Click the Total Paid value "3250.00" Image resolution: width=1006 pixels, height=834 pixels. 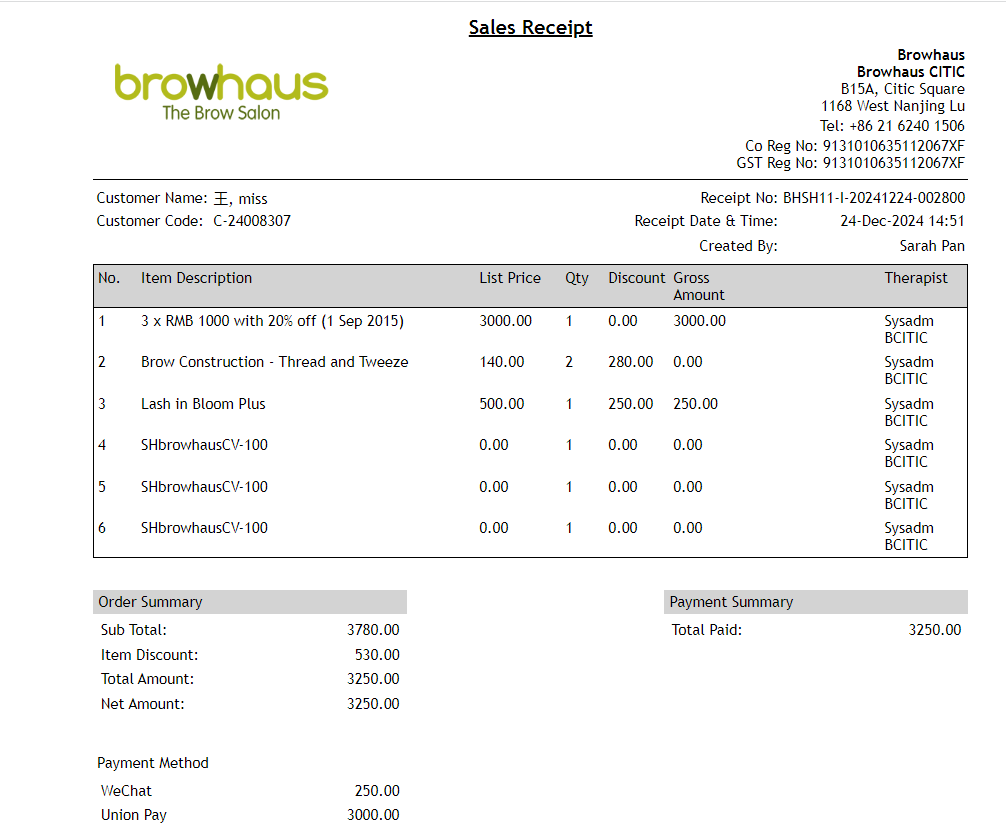click(x=935, y=631)
